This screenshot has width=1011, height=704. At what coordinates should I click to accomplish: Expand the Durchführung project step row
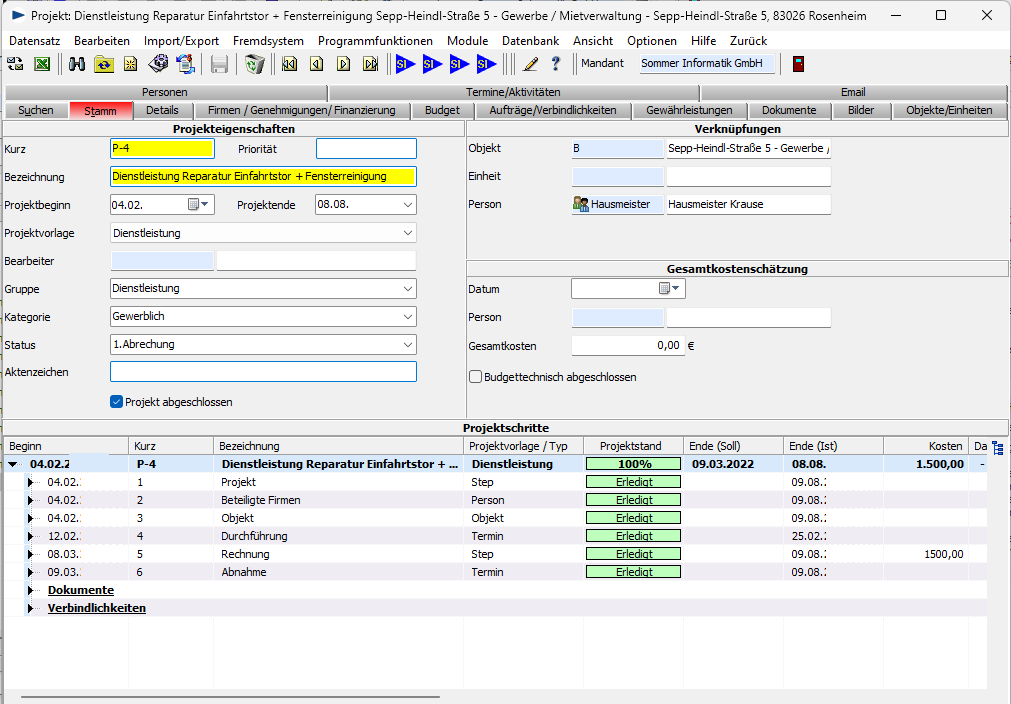point(31,536)
